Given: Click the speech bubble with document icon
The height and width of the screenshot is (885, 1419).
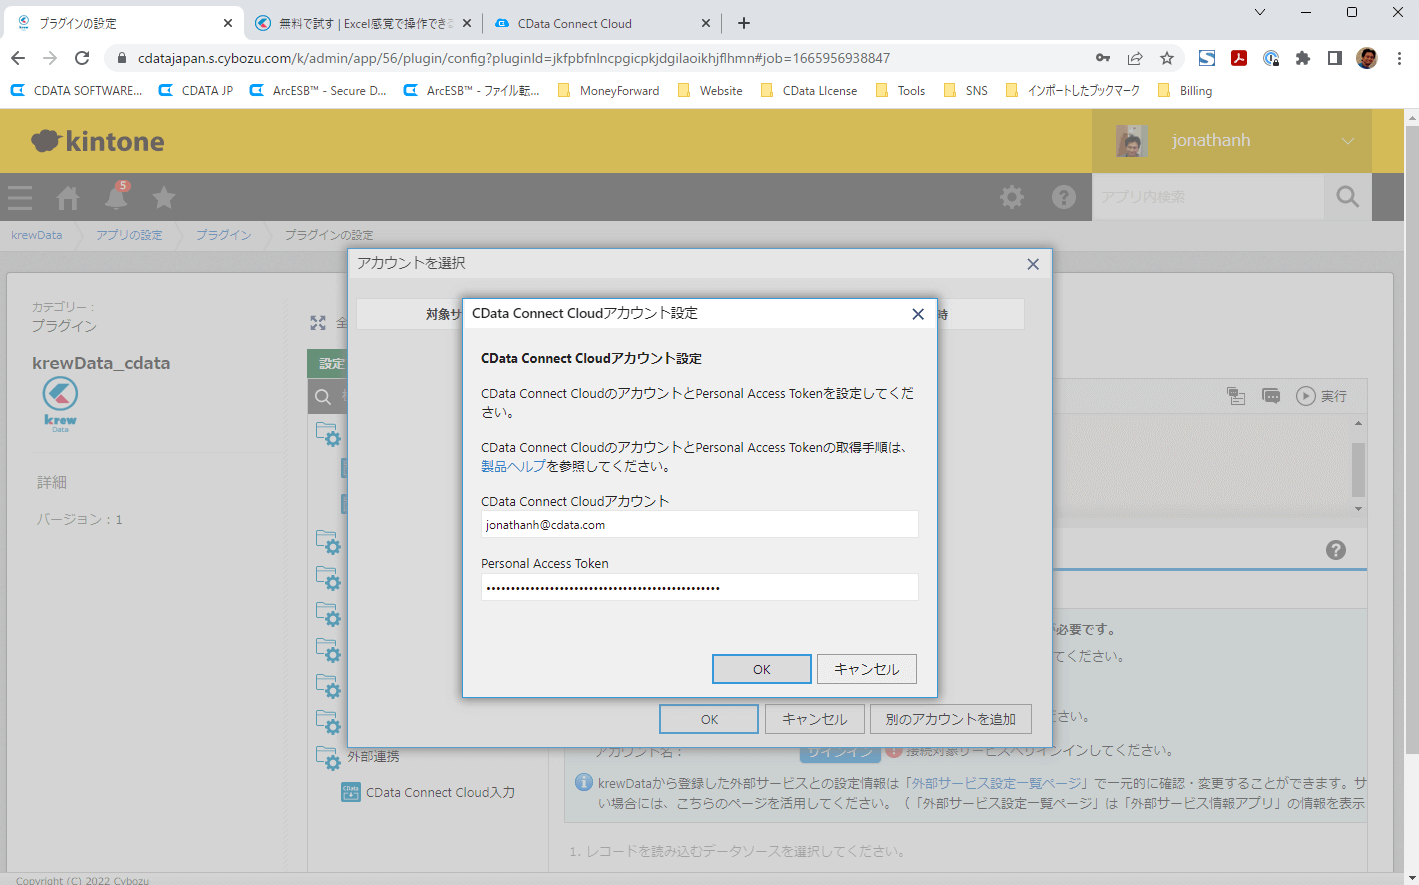Looking at the screenshot, I should pyautogui.click(x=1236, y=396).
